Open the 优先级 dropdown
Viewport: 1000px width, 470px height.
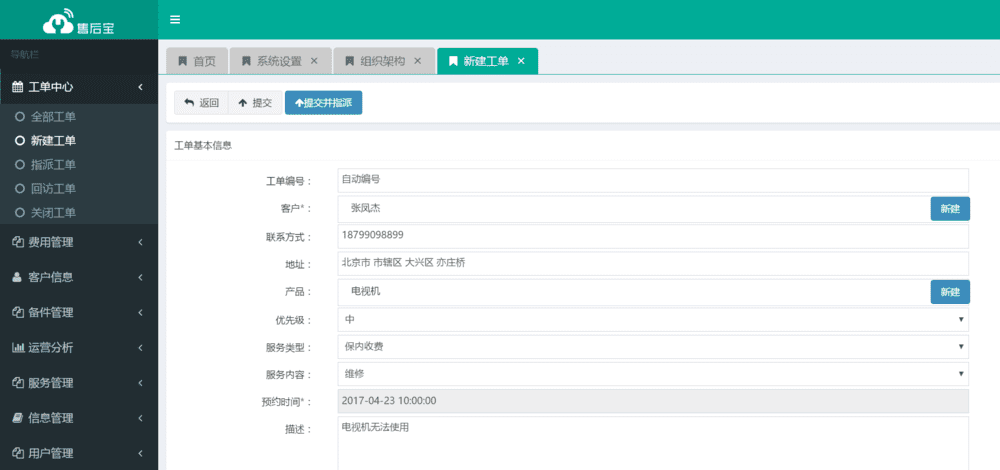tap(653, 319)
